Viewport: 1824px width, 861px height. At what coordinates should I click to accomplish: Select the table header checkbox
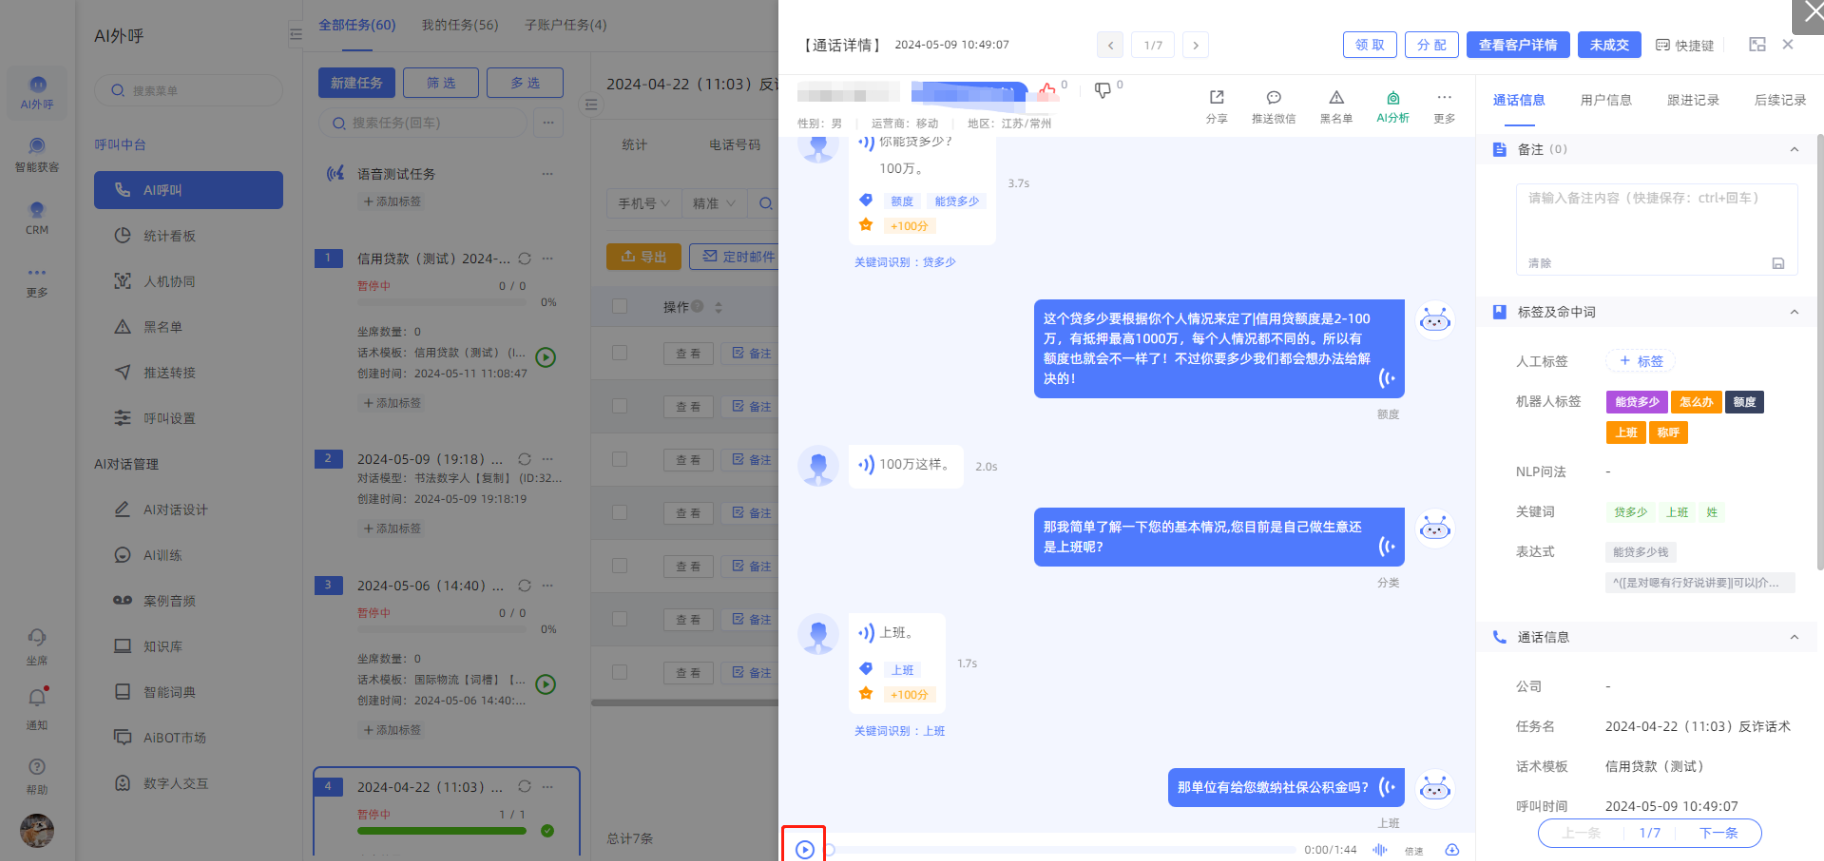[620, 306]
